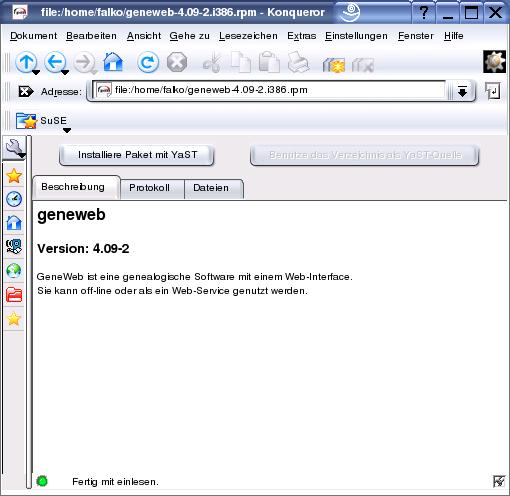Image resolution: width=510 pixels, height=496 pixels.
Task: Click the green status indicator light
Action: tap(42, 481)
